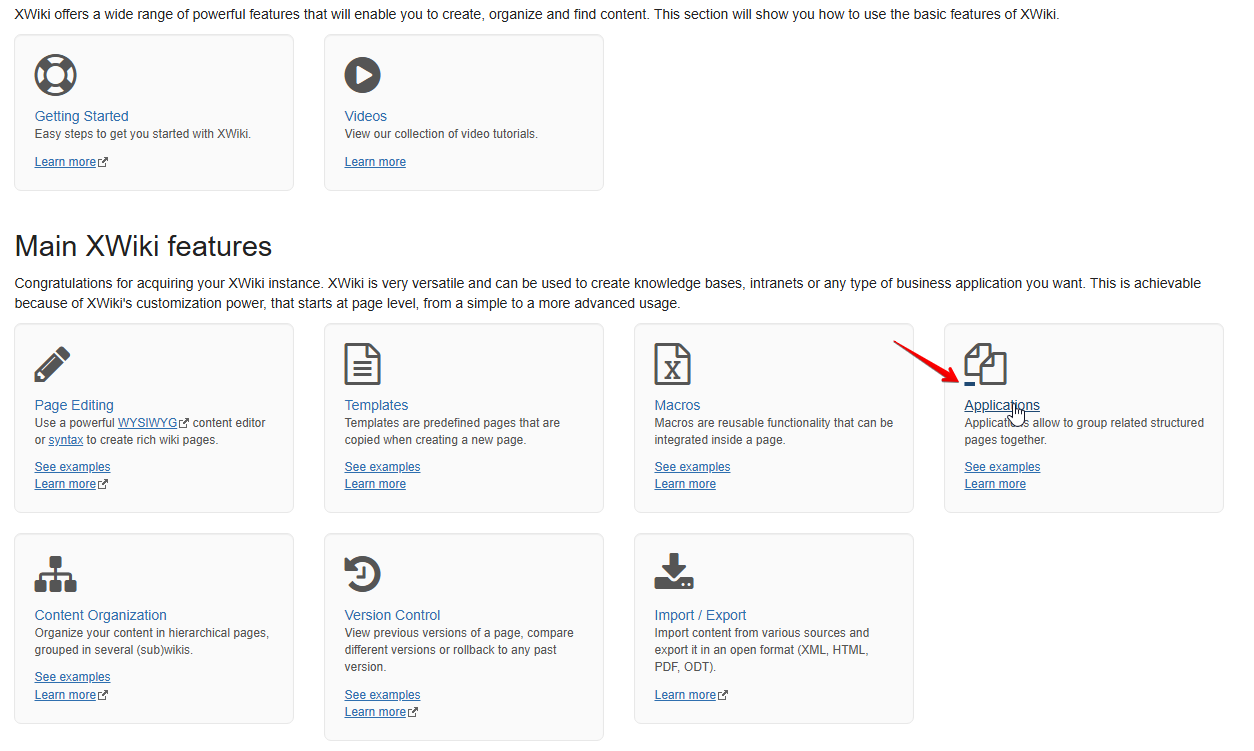This screenshot has width=1254, height=751.
Task: Click Learn more under Templates
Action: pos(375,484)
